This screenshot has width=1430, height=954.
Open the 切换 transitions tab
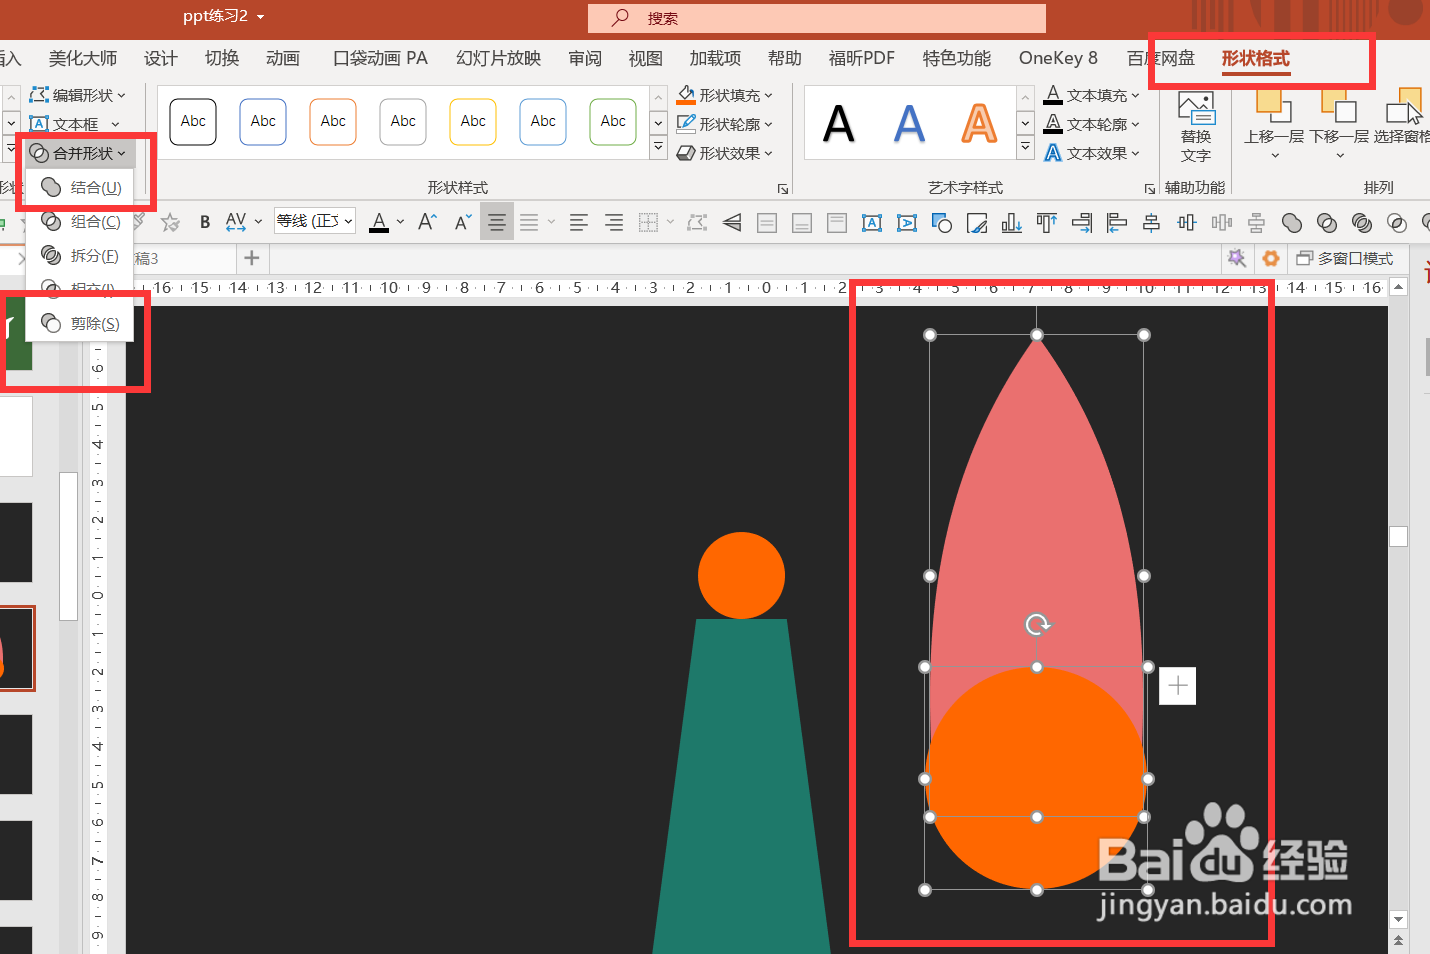[x=222, y=58]
